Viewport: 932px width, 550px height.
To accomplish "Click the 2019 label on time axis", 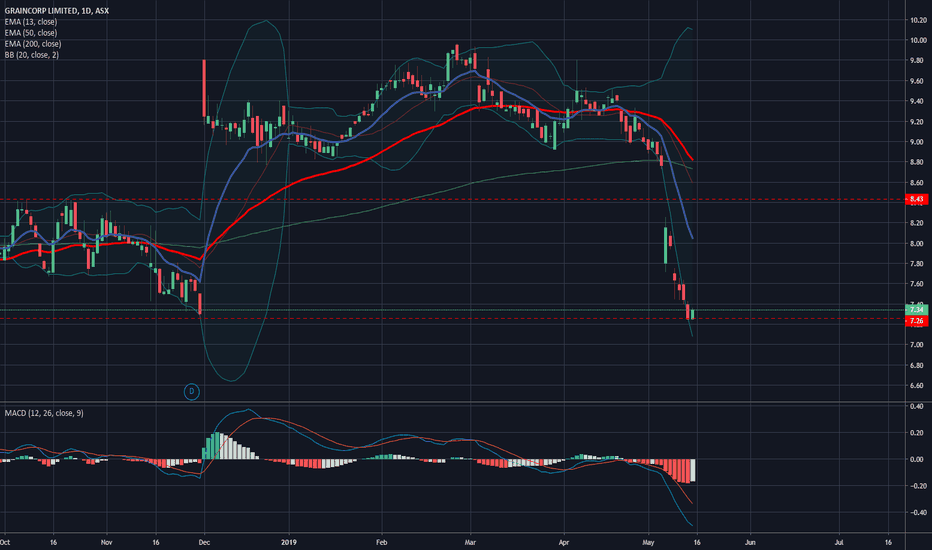I will point(289,542).
